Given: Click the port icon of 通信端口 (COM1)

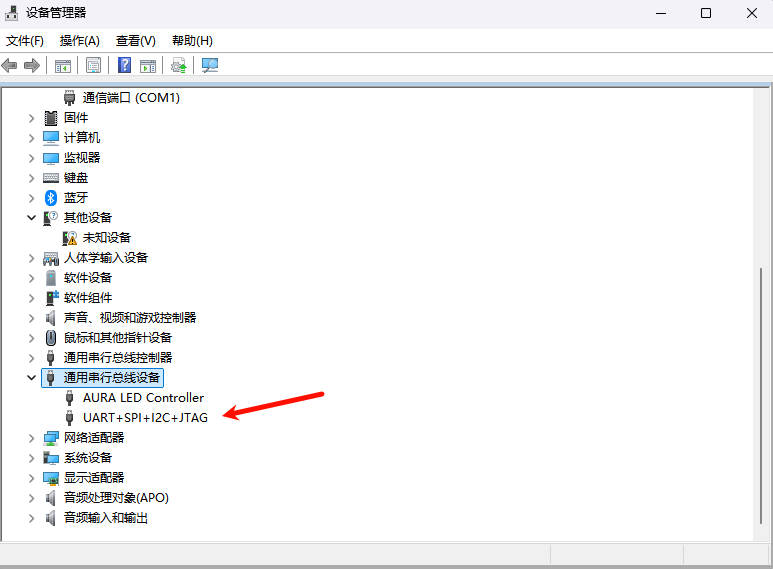Looking at the screenshot, I should (70, 98).
